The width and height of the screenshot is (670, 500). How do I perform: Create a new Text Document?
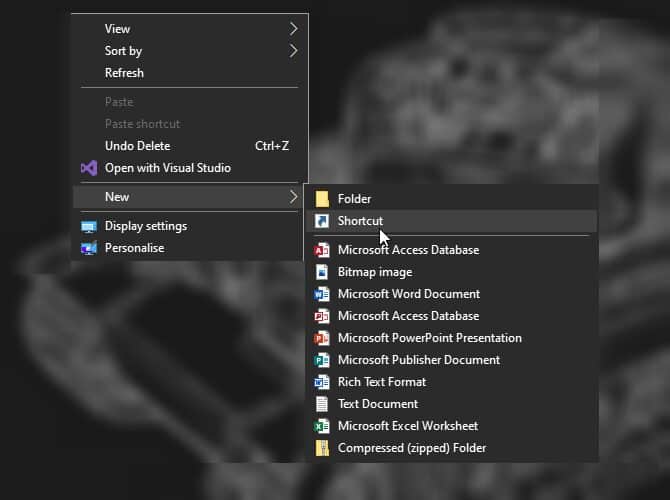[x=378, y=404]
